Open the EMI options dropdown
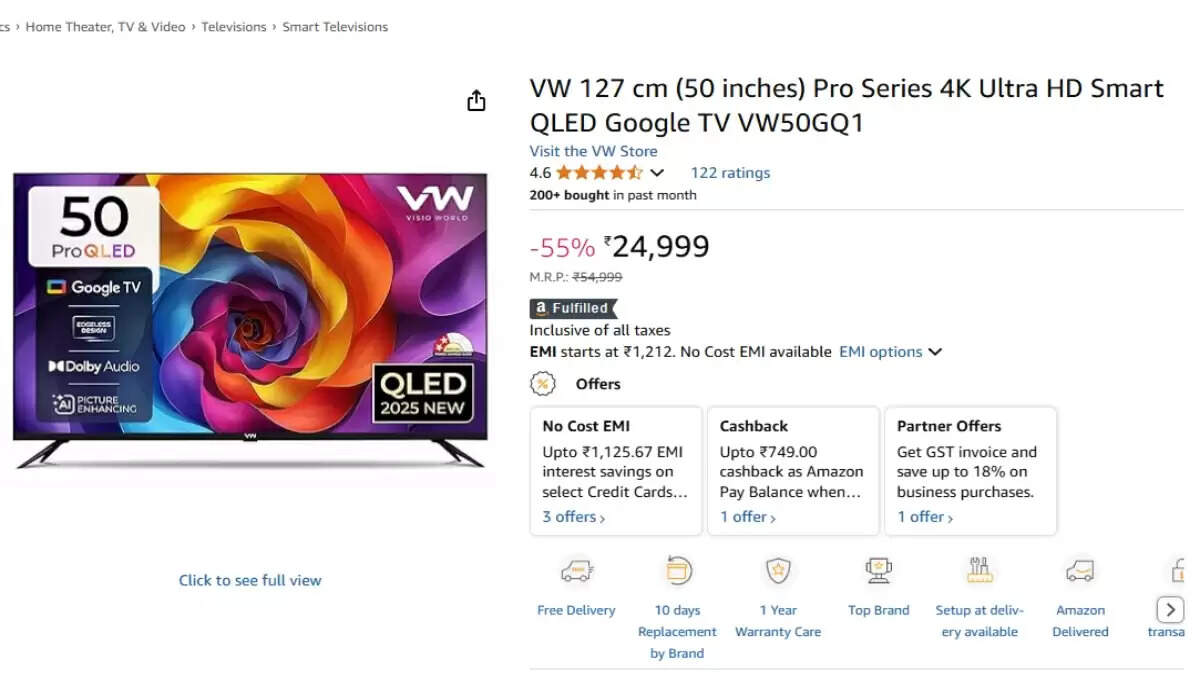 890,352
